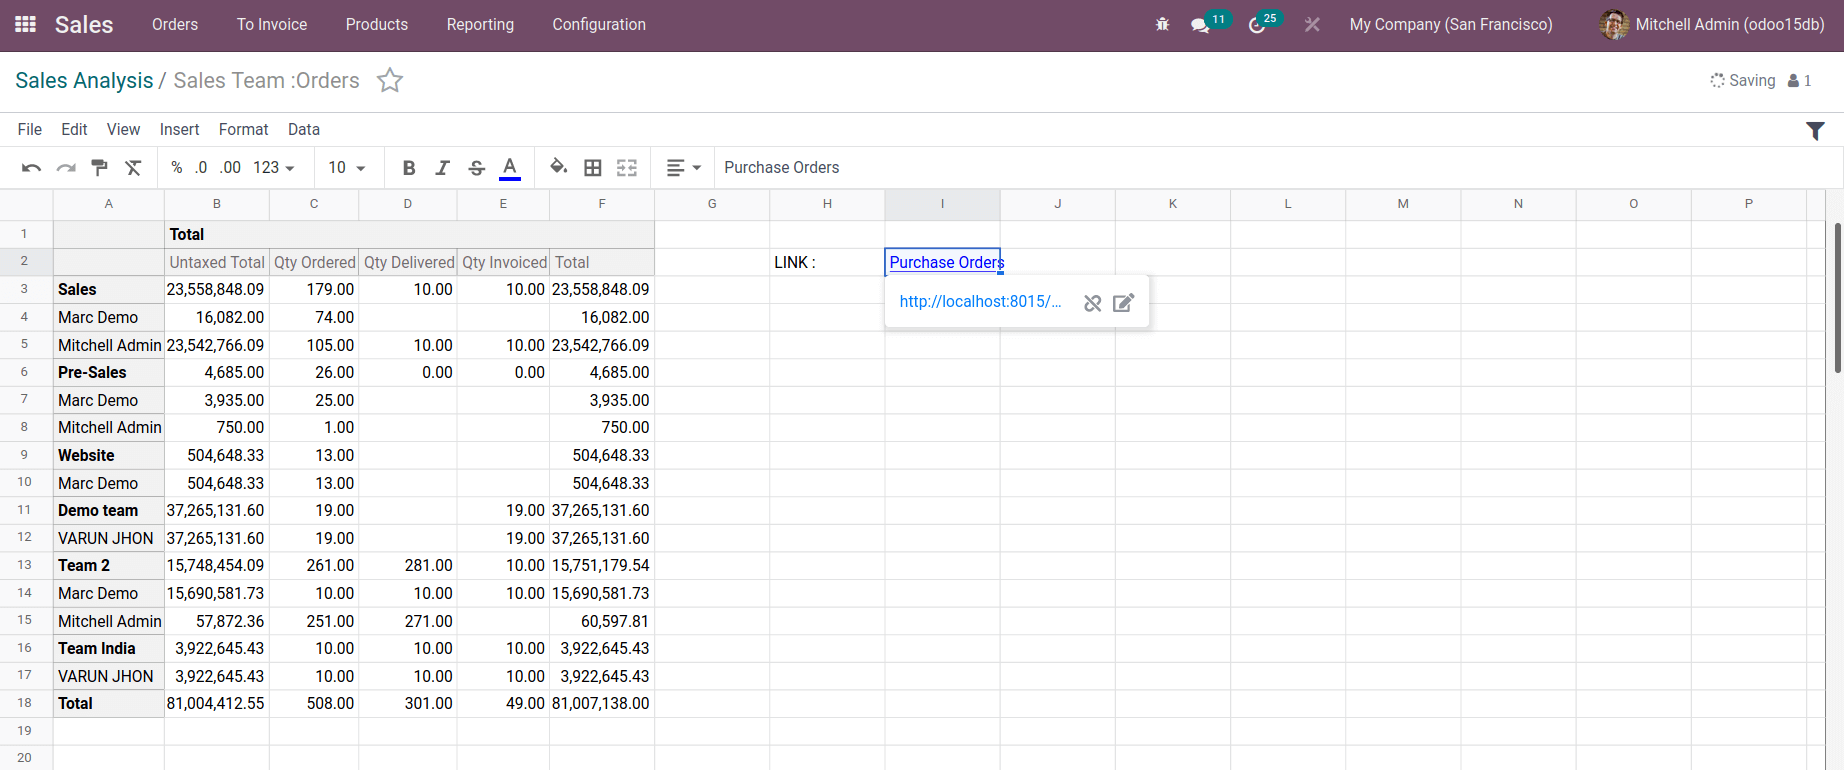
Task: Click the merge cells icon
Action: click(x=627, y=168)
